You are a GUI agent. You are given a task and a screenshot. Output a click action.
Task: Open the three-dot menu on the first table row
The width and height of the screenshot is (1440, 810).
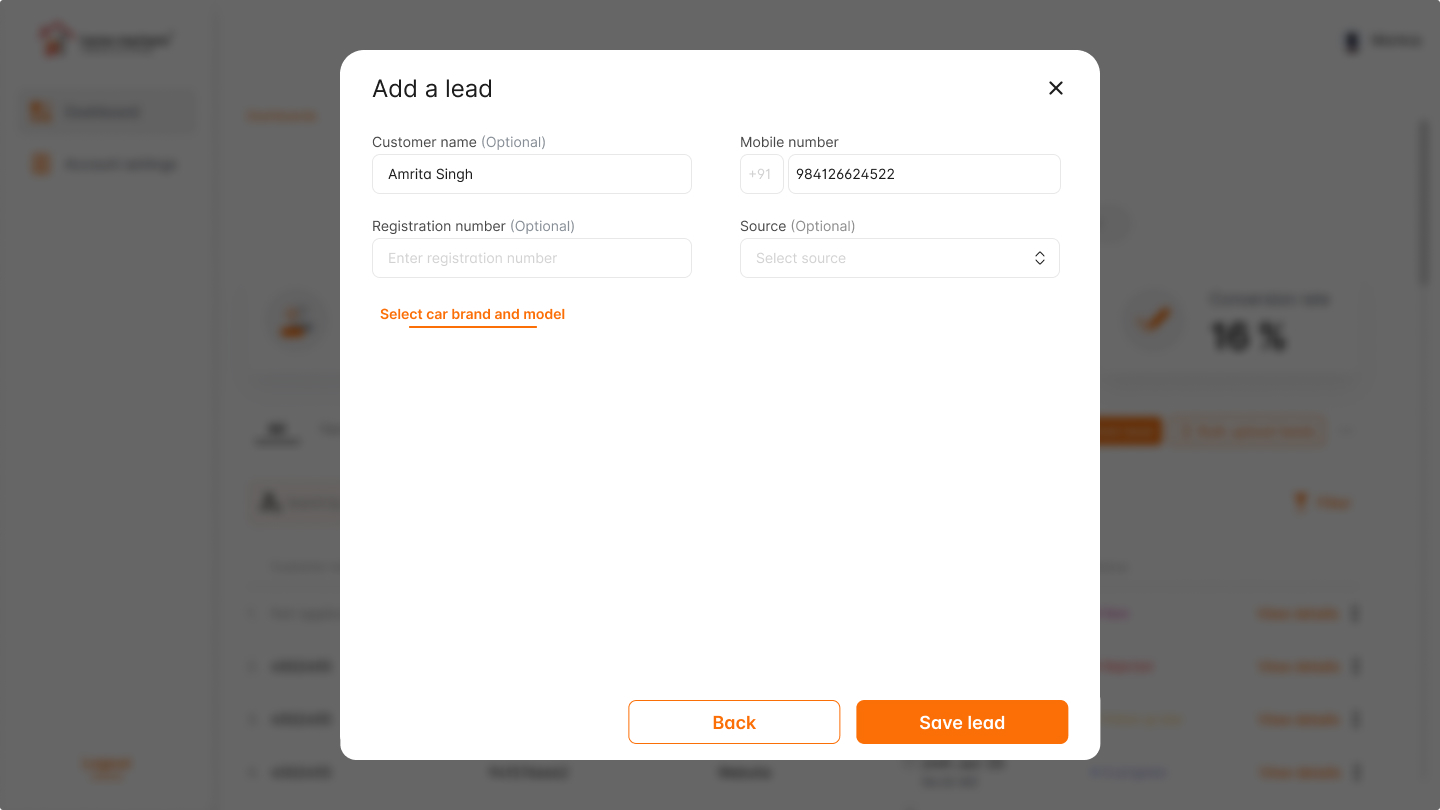click(x=1355, y=613)
